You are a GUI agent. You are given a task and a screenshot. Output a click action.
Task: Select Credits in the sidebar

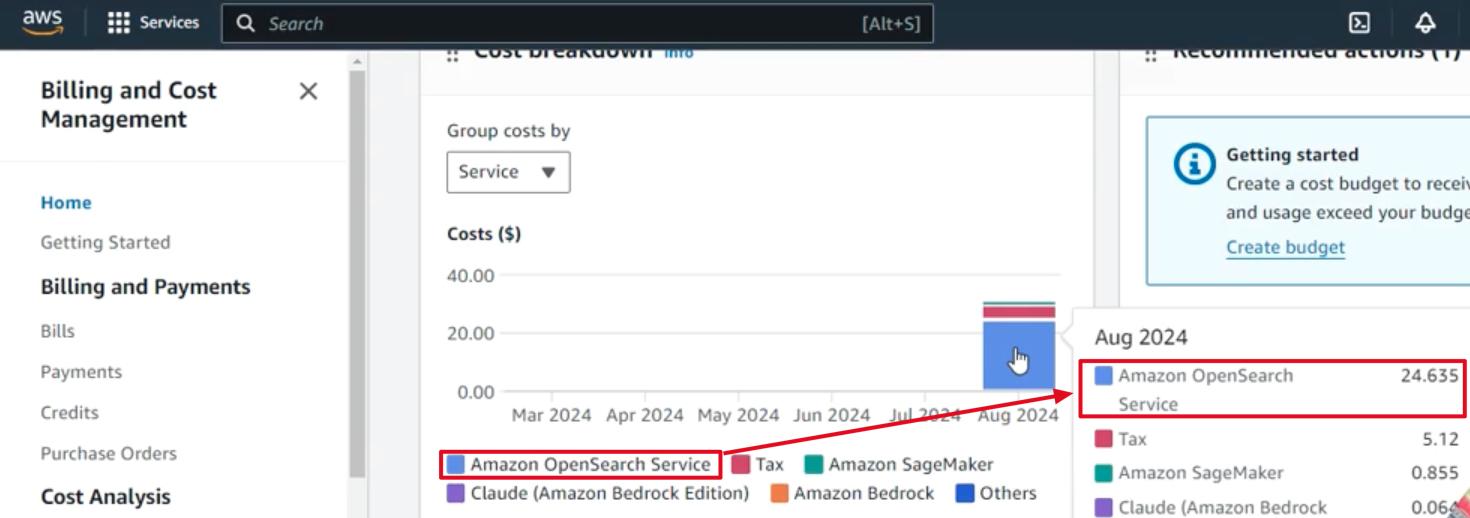click(x=70, y=412)
